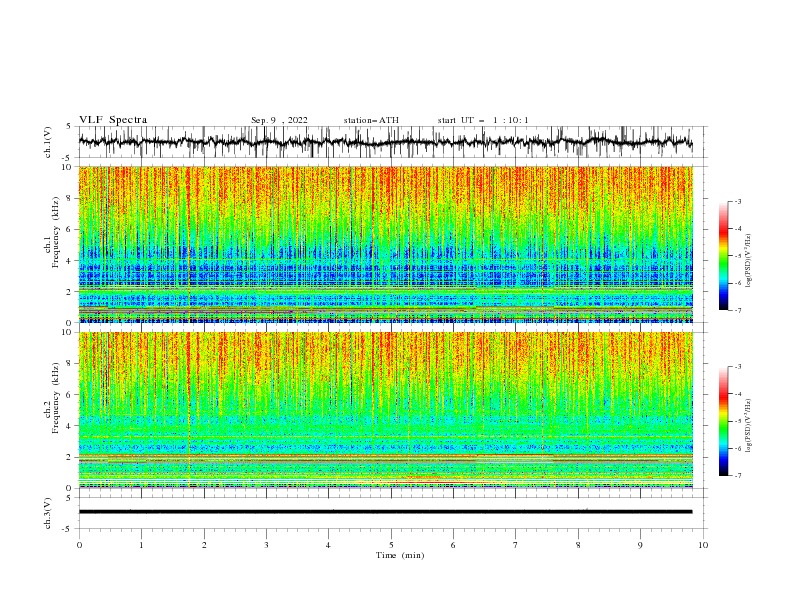Click the "-7" tick on ch.2 colorbar

[738, 475]
